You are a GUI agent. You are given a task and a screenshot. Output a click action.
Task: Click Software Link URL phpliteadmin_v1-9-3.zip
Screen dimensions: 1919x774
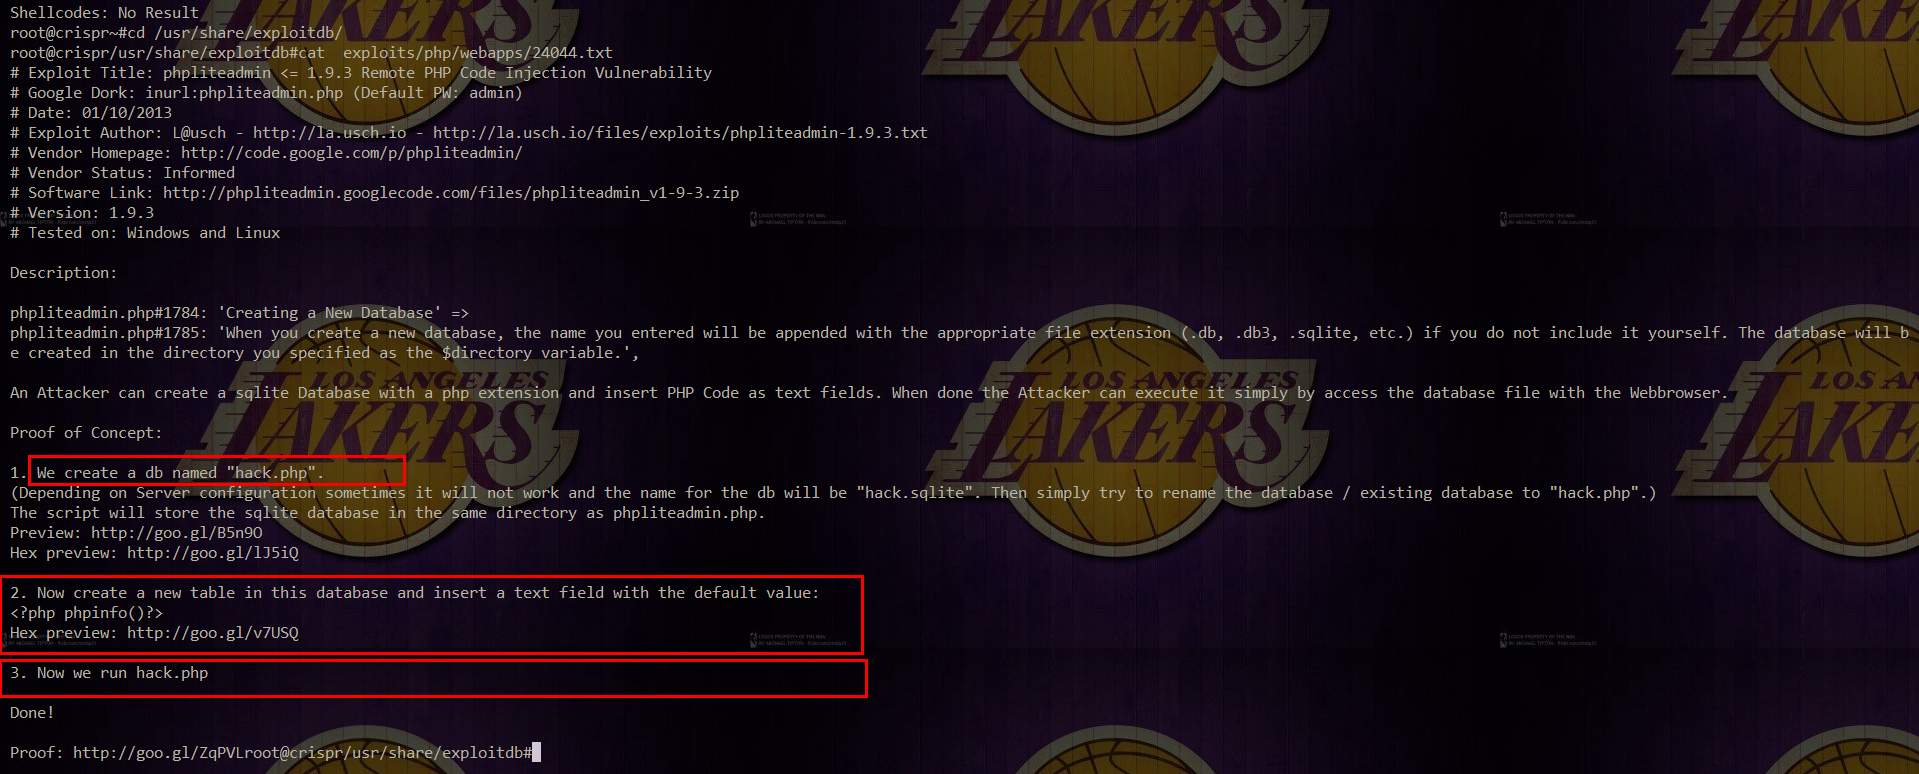451,193
